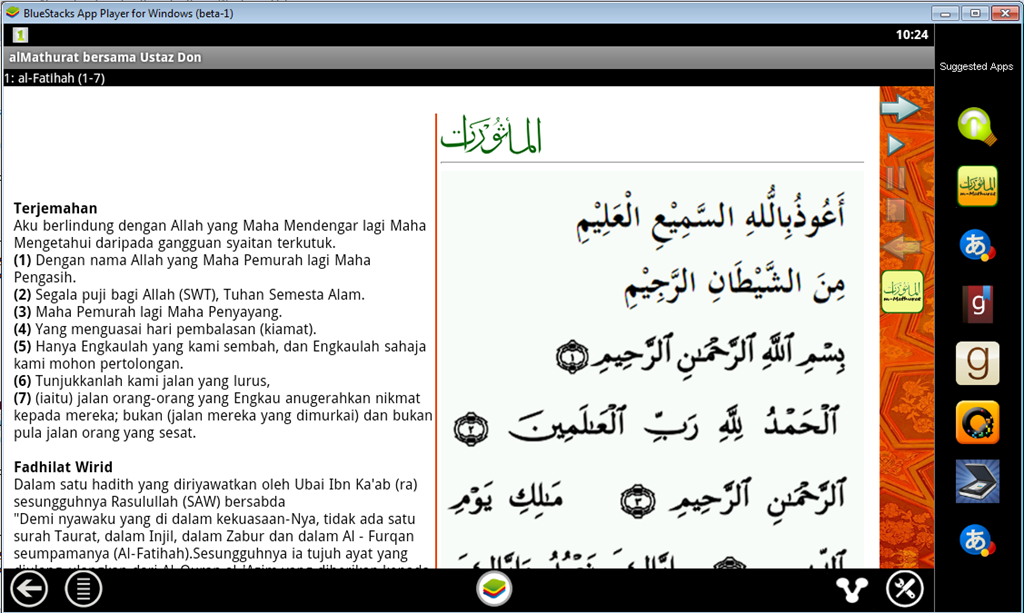This screenshot has height=613, width=1024.
Task: Select '1: al-Fatihah (1-7)' heading
Action: (54, 78)
